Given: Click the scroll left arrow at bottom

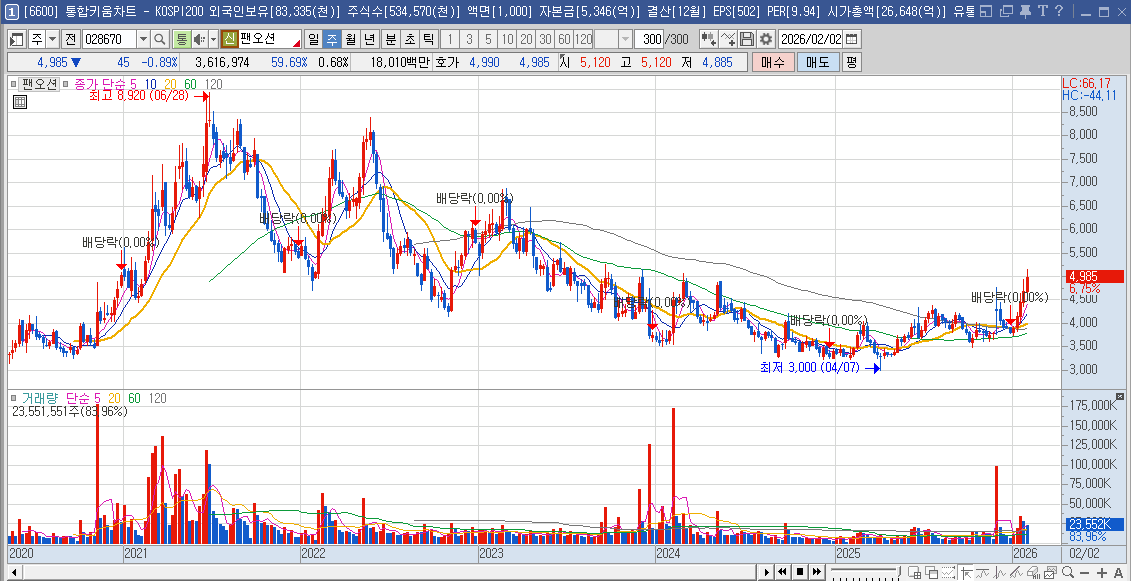Looking at the screenshot, I should pyautogui.click(x=14, y=572).
